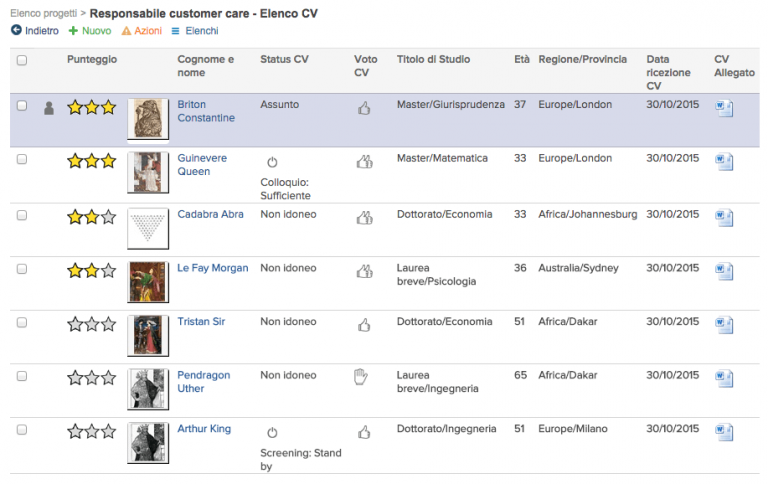The width and height of the screenshot is (768, 484).
Task: Check the box for Cadabra Abra
Action: (22, 215)
